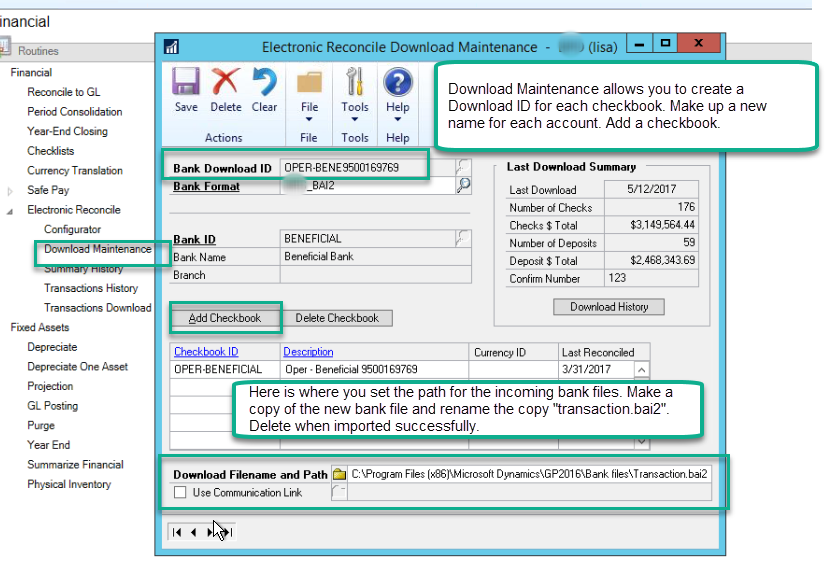Image resolution: width=828 pixels, height=570 pixels.
Task: Open the File dropdown arrow
Action: point(309,119)
